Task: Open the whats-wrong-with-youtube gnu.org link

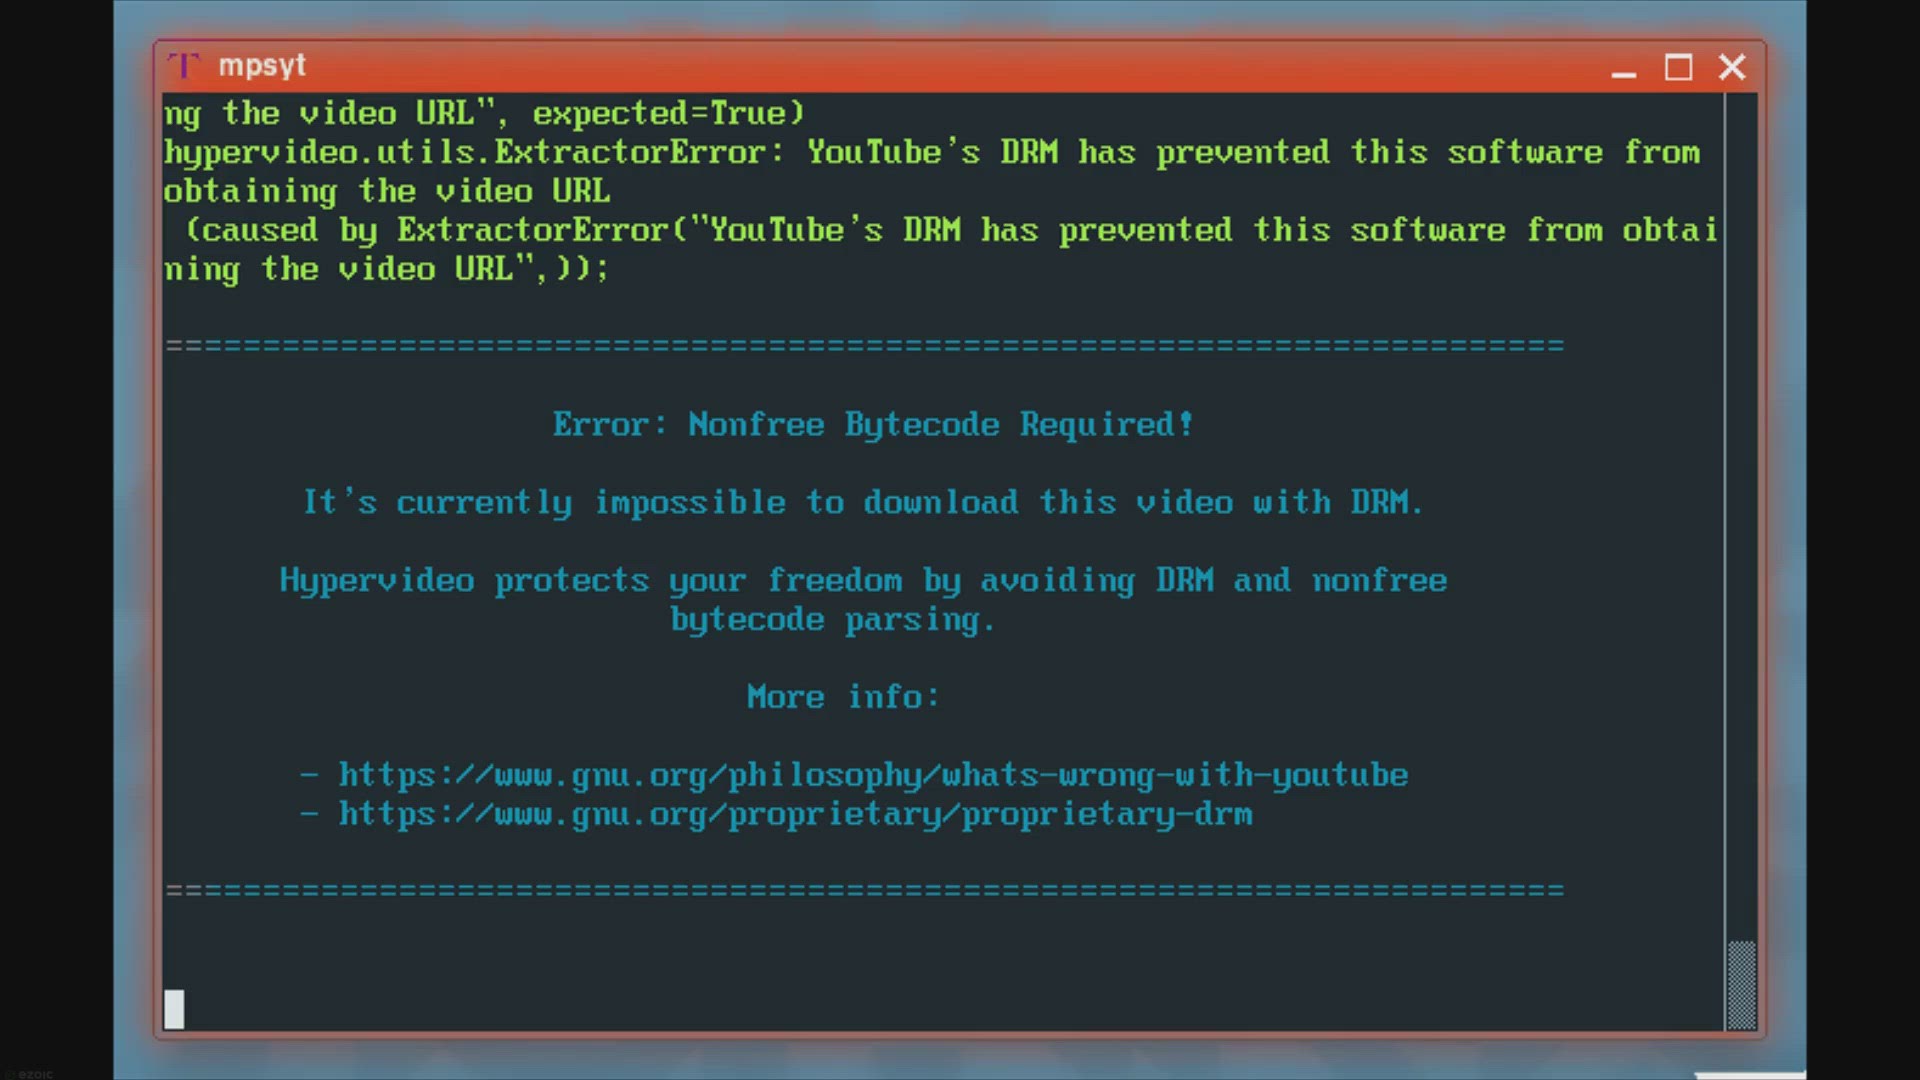Action: pos(873,775)
